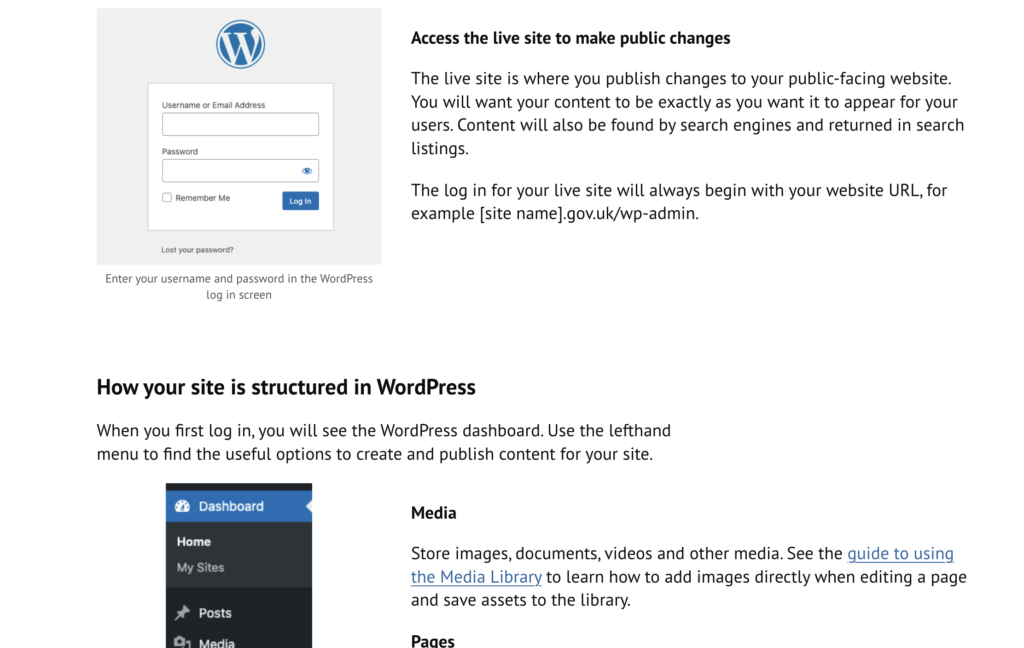Select the Media label in the dark sidebar
This screenshot has width=1024, height=648.
(x=217, y=642)
